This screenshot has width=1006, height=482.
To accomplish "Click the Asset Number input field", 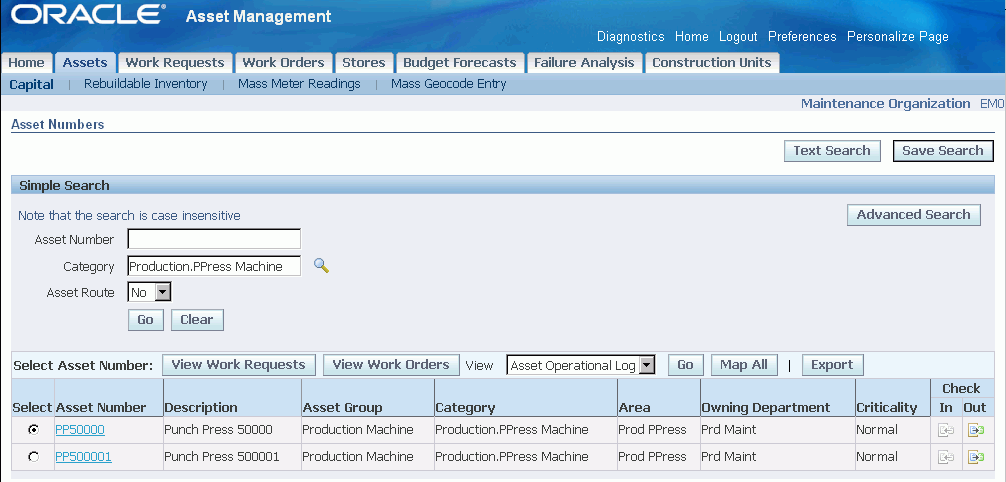I will tap(214, 239).
